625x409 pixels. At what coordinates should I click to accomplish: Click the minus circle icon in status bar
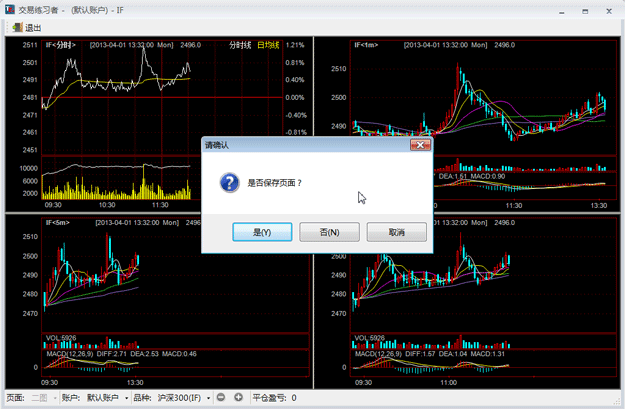221,398
